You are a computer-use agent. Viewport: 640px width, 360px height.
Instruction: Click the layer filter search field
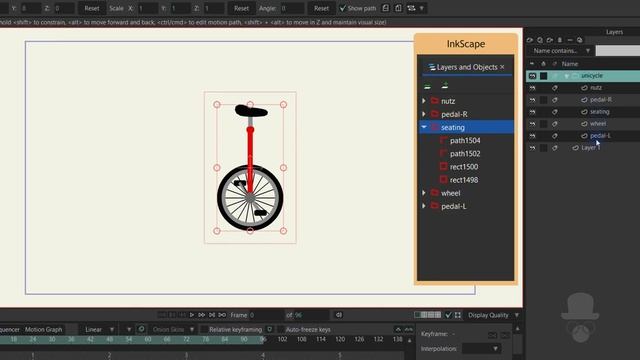(x=618, y=51)
